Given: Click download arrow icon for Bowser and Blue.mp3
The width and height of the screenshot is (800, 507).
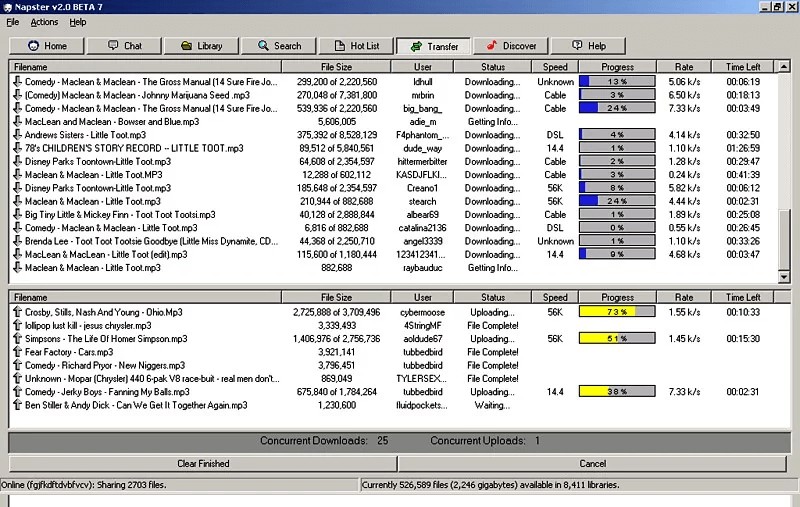Looking at the screenshot, I should [17, 121].
